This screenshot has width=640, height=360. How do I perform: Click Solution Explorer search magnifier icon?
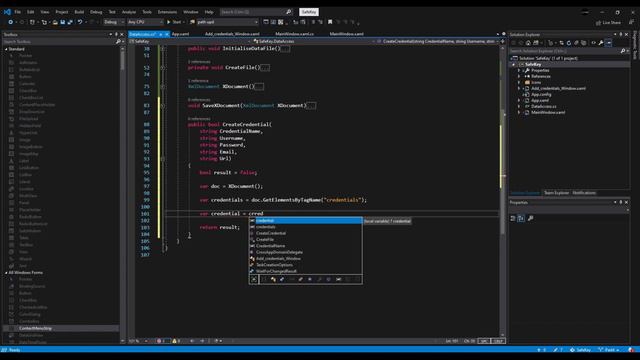coord(622,51)
